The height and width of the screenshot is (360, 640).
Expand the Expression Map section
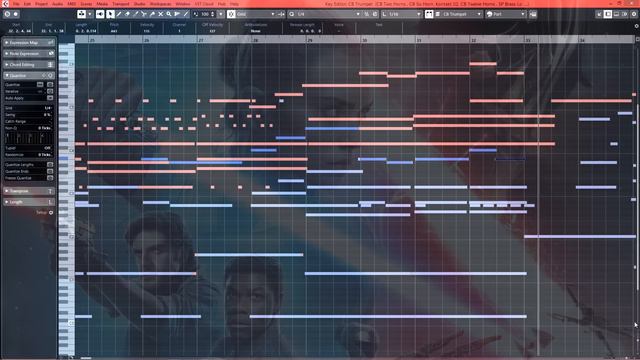pos(29,42)
